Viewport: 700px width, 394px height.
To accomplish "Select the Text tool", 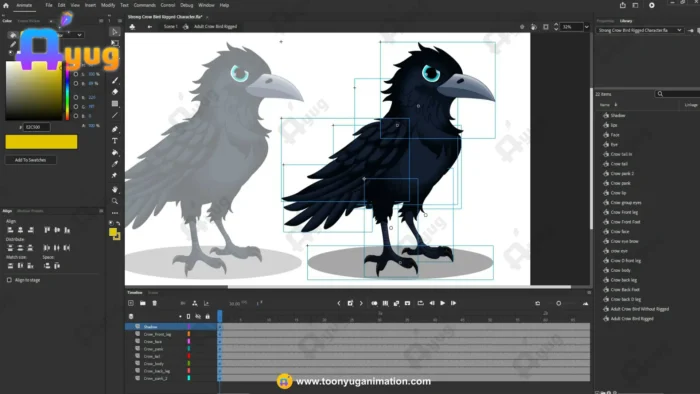I will point(115,141).
